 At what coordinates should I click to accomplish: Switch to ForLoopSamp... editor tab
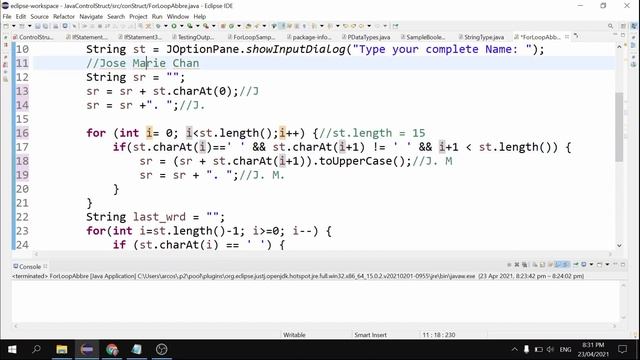click(x=251, y=37)
